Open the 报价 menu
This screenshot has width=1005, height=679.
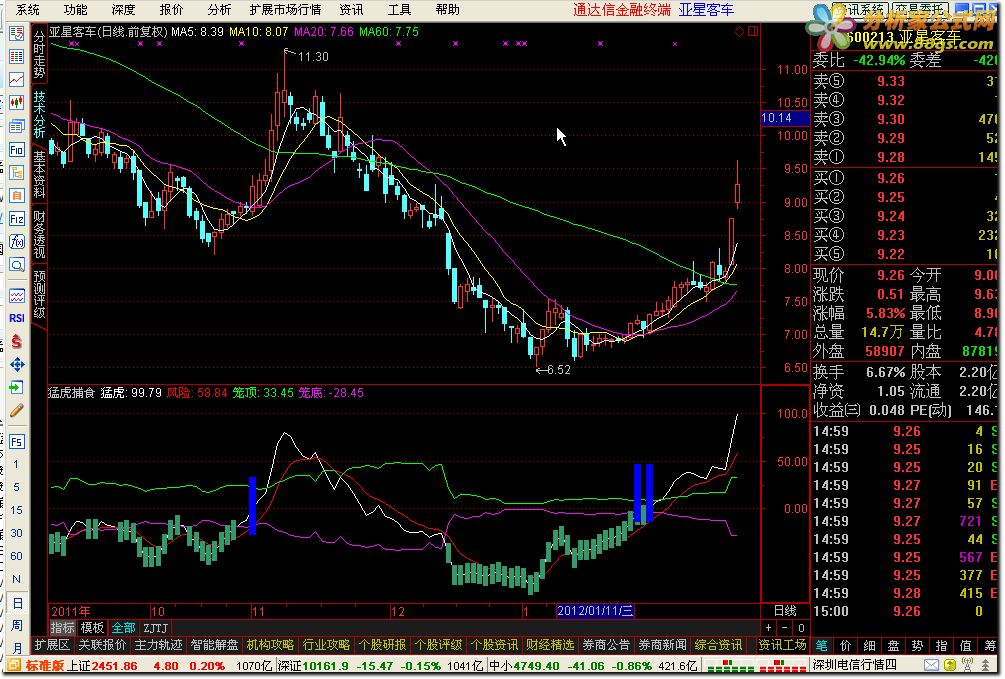coord(171,10)
